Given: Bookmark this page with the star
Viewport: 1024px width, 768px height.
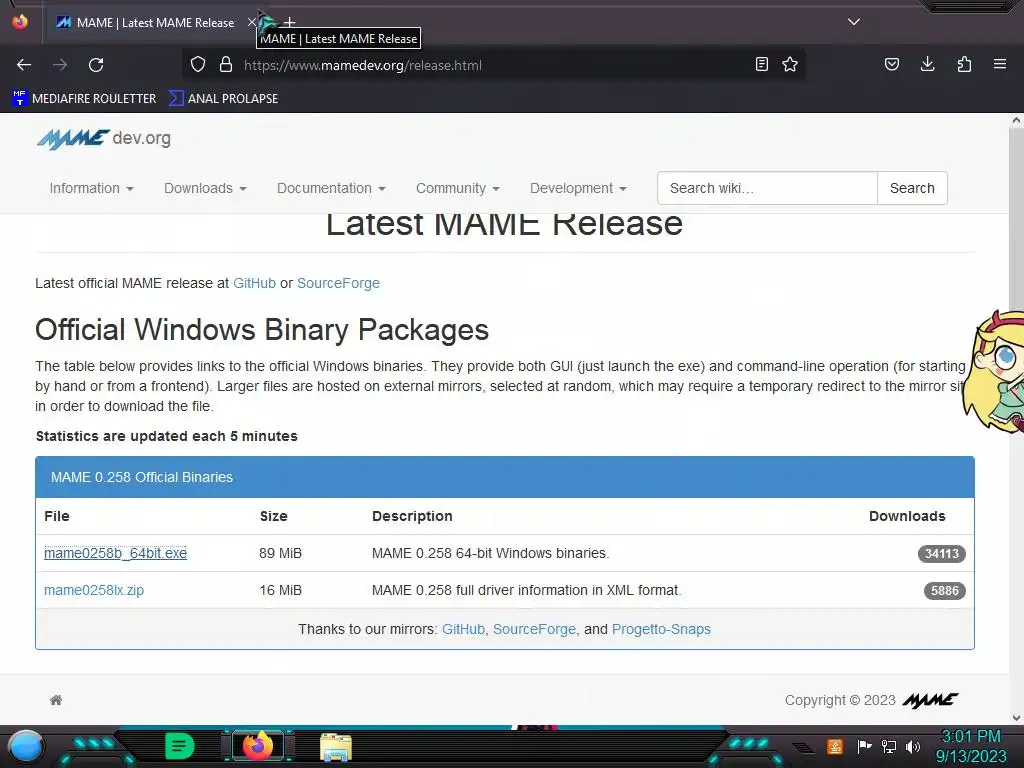Looking at the screenshot, I should click(790, 65).
